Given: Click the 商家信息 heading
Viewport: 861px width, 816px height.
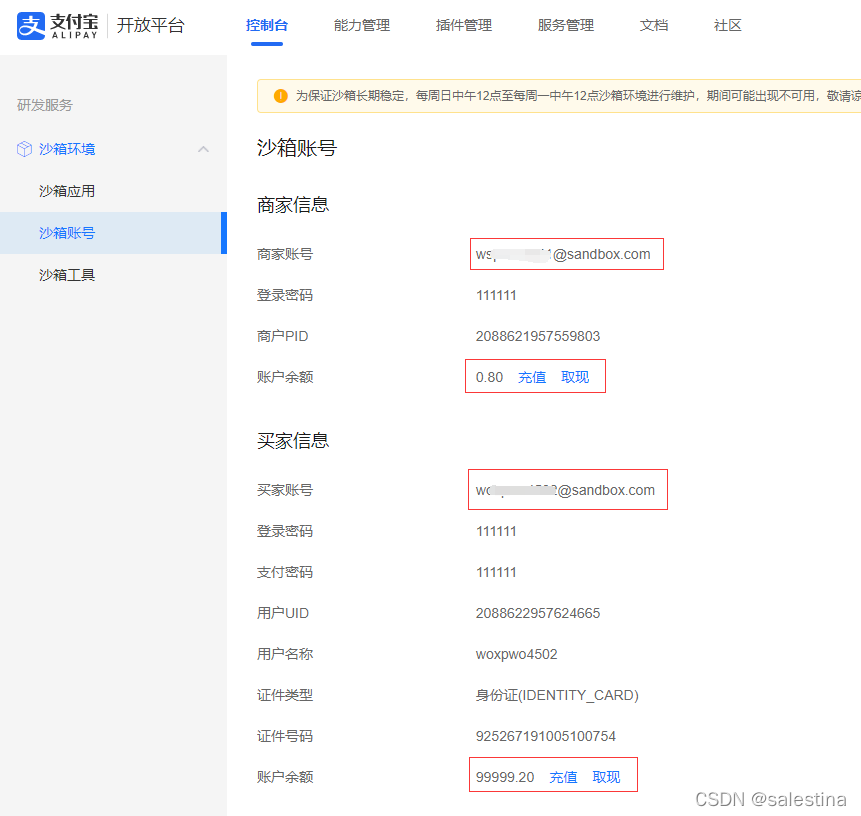Looking at the screenshot, I should tap(293, 205).
